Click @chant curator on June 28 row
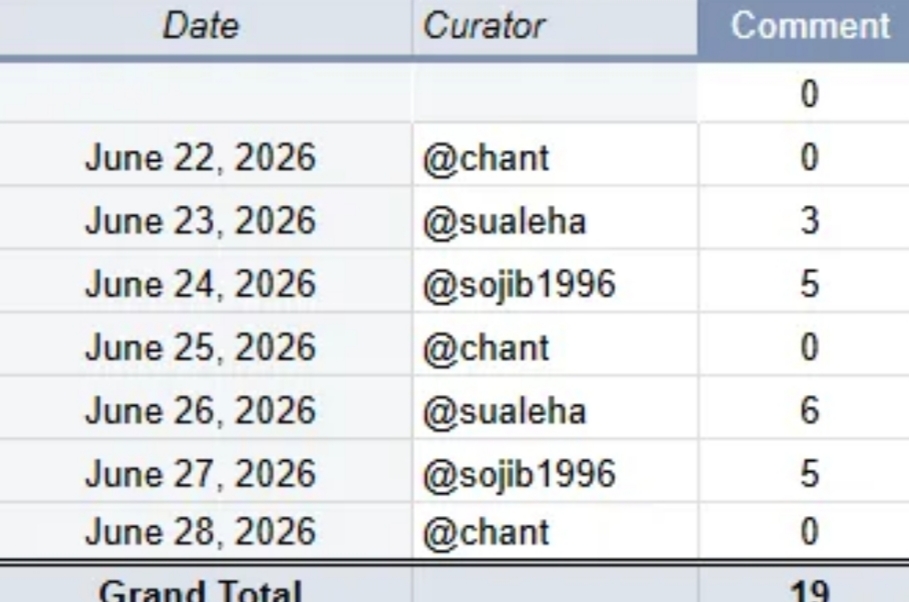The image size is (909, 602). pos(486,532)
